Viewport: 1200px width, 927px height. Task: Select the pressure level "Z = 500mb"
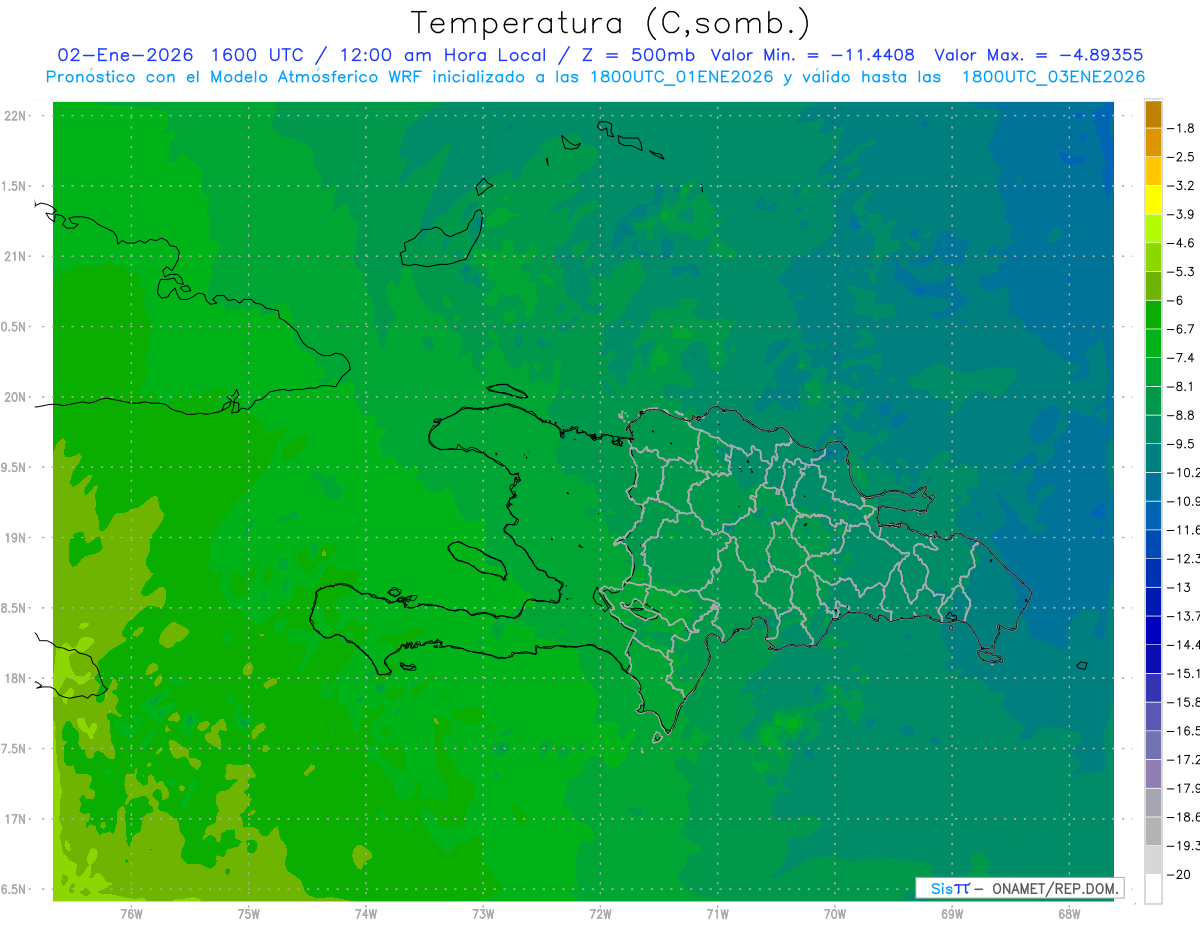click(636, 55)
